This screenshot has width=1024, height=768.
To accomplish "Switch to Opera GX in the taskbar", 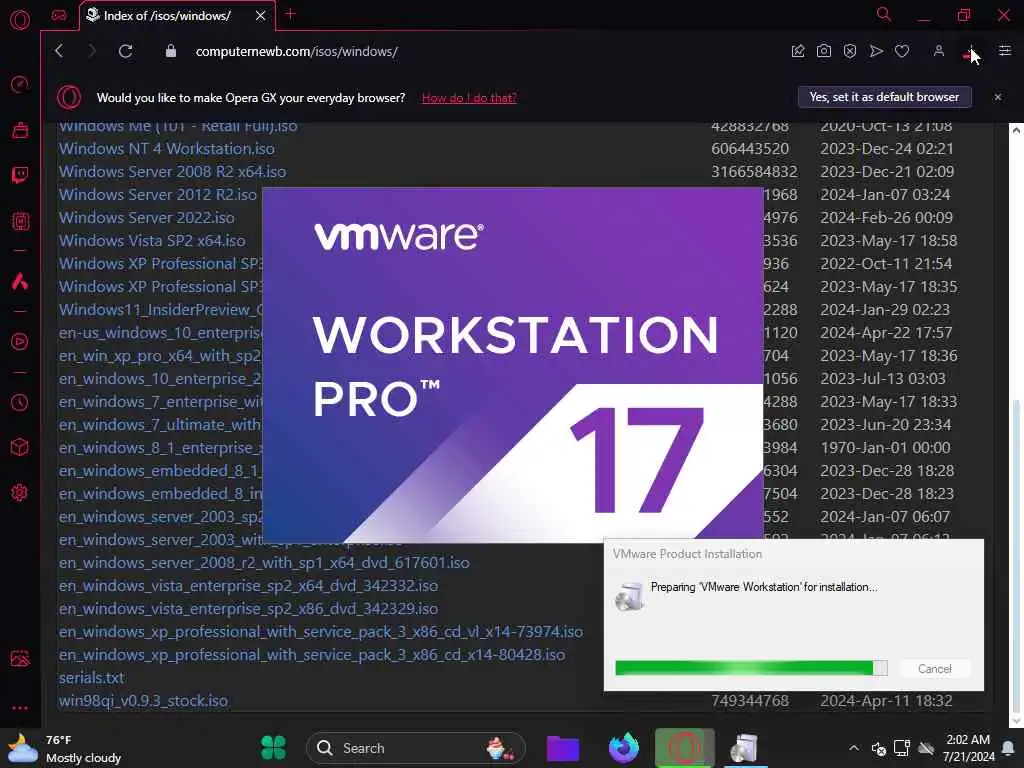I will pos(684,747).
